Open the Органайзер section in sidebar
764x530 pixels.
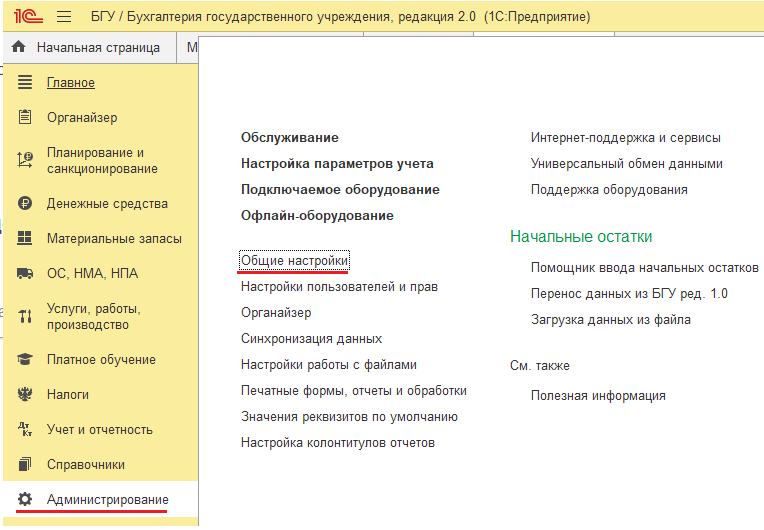pos(82,118)
